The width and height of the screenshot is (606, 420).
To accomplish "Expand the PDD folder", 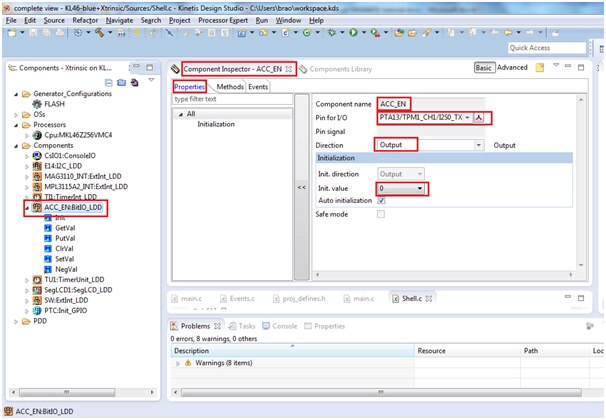I will pos(16,321).
